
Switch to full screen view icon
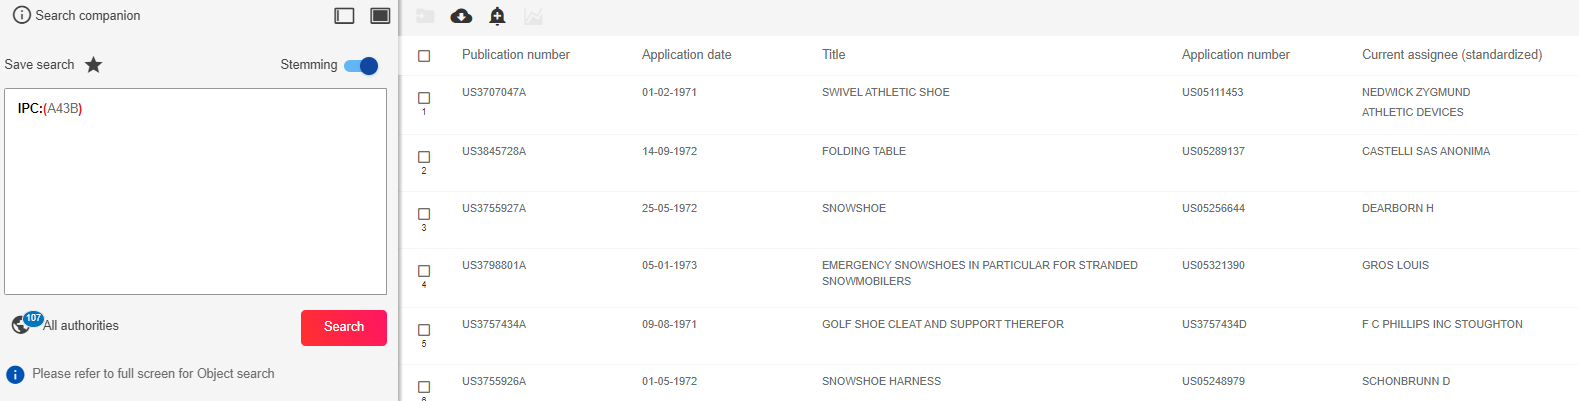(x=380, y=16)
